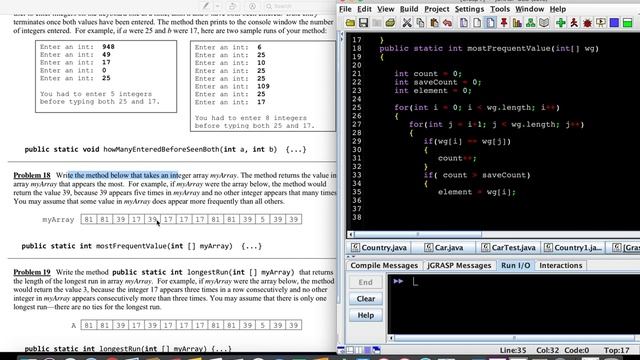Click line number 38 in the editor
The height and width of the screenshot is (360, 640).
[x=357, y=217]
